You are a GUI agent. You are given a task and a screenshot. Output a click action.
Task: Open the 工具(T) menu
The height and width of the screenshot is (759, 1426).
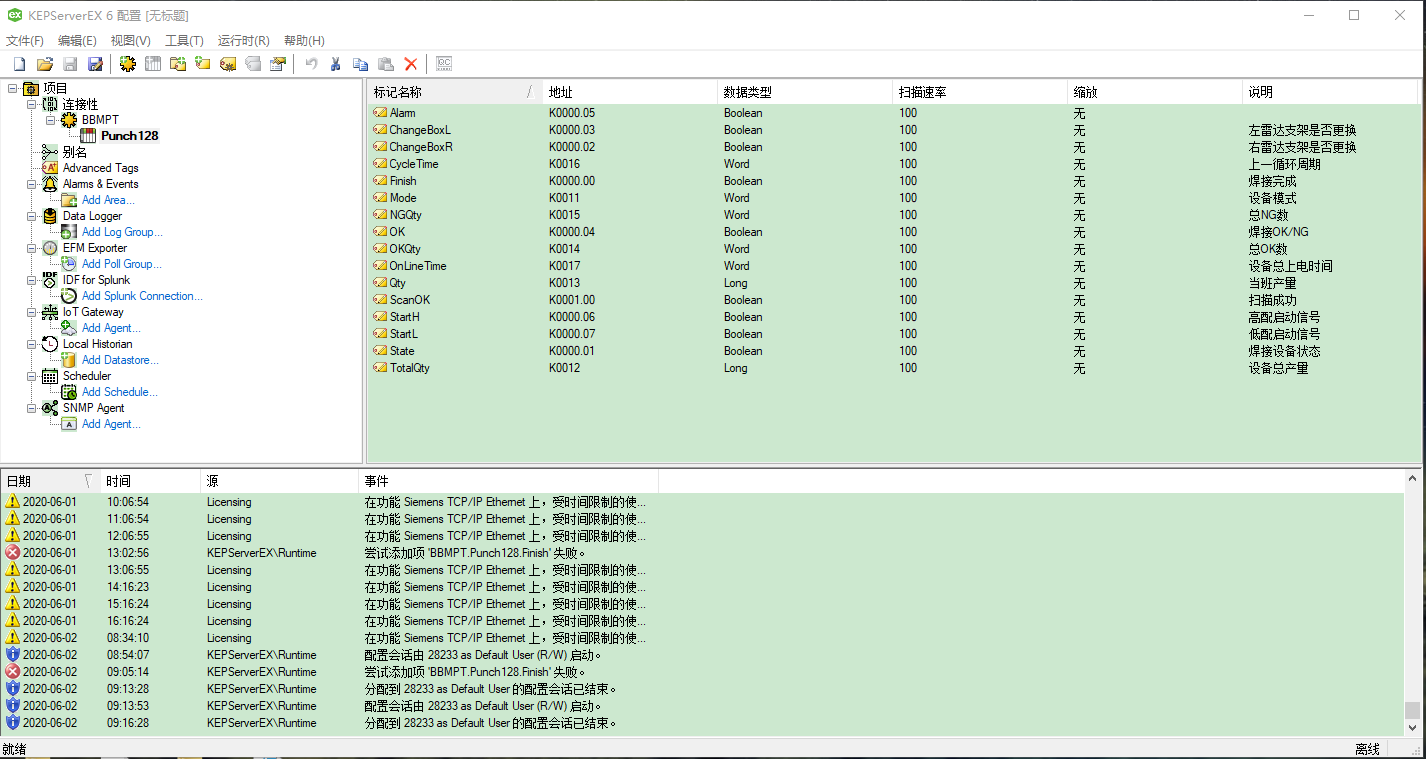(184, 41)
